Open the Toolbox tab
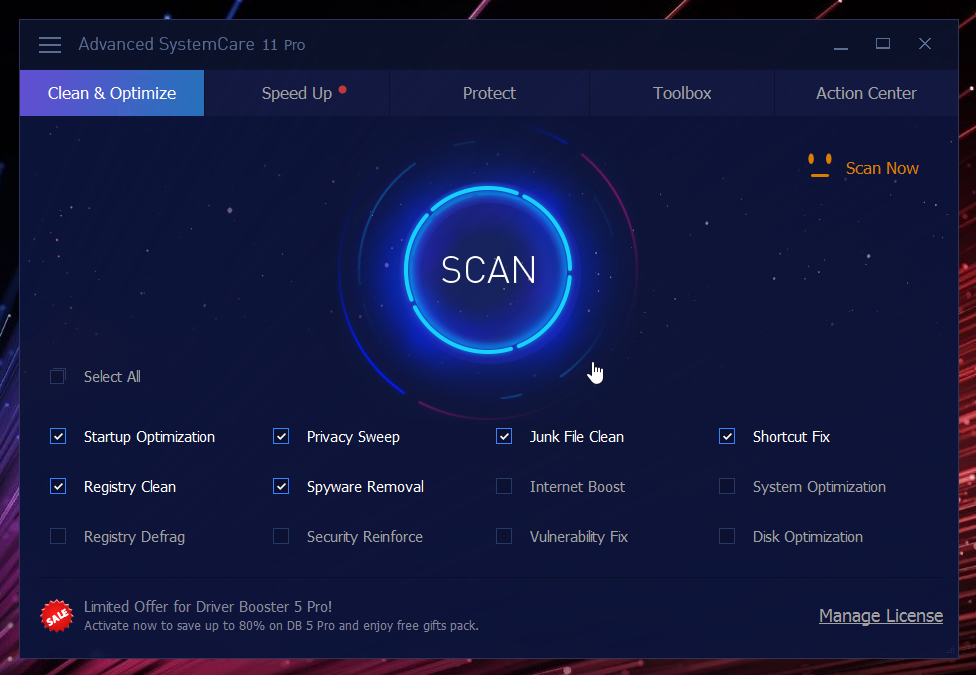Image resolution: width=976 pixels, height=675 pixels. (x=682, y=93)
